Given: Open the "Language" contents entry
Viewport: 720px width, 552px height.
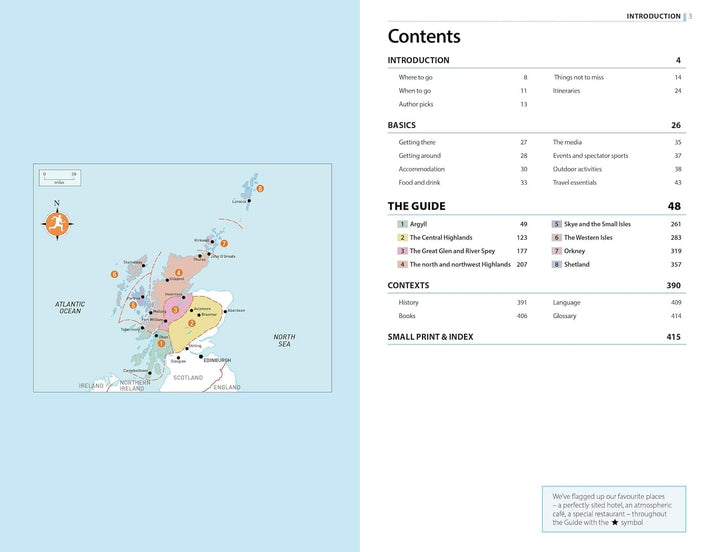Looking at the screenshot, I should [566, 302].
